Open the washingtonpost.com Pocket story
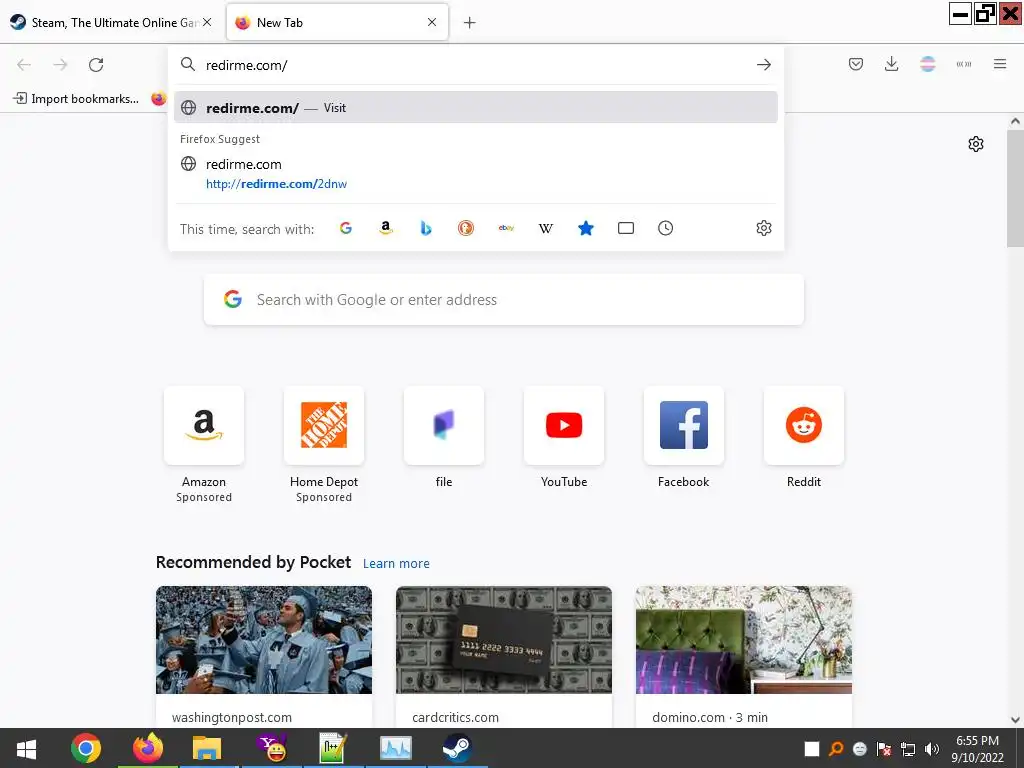 [264, 656]
